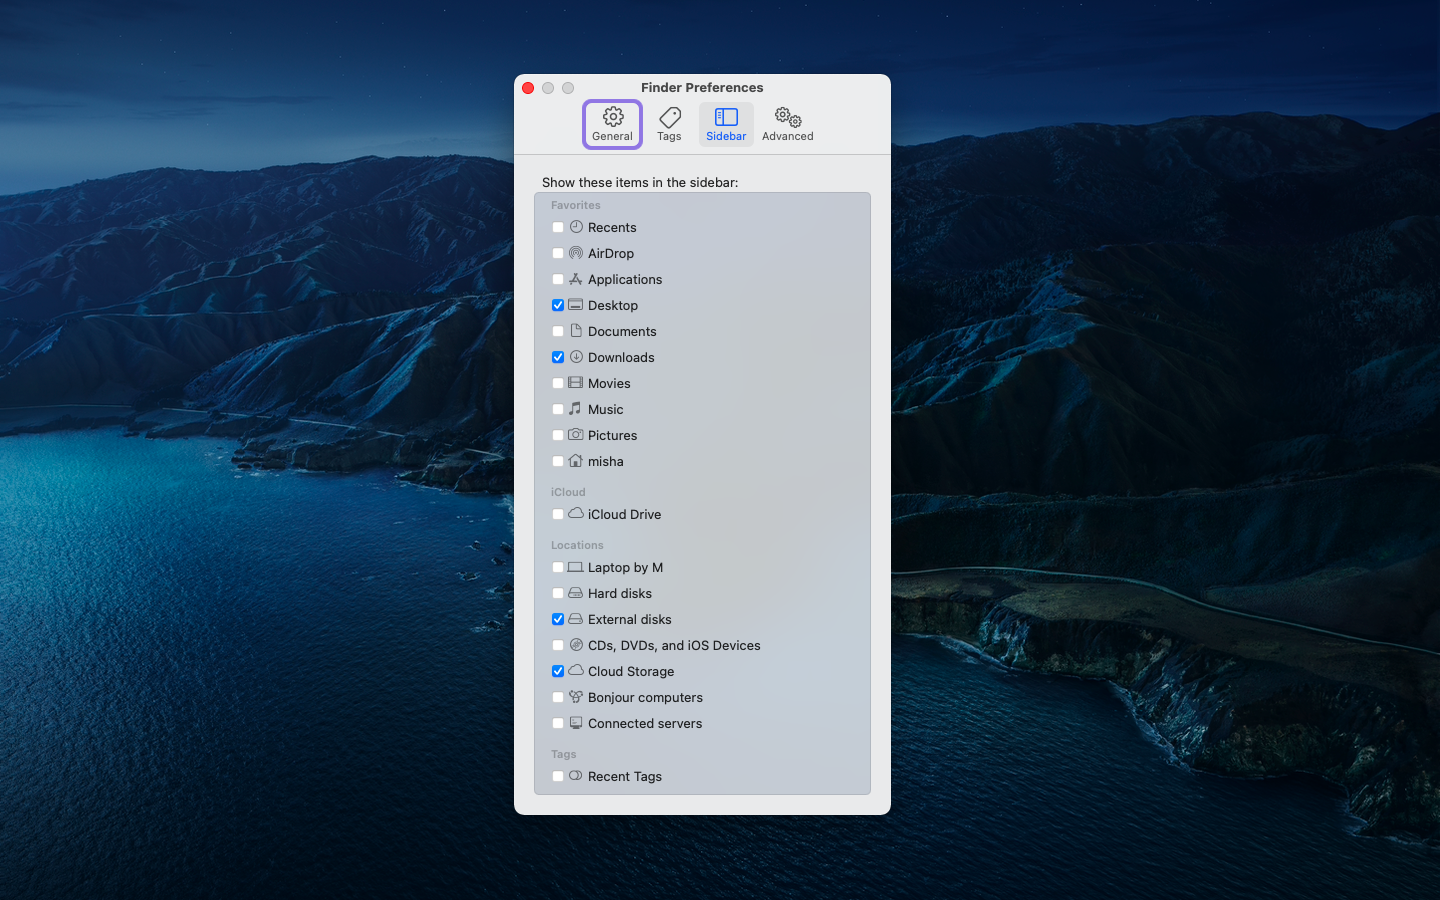Click the Documents page icon

(576, 331)
